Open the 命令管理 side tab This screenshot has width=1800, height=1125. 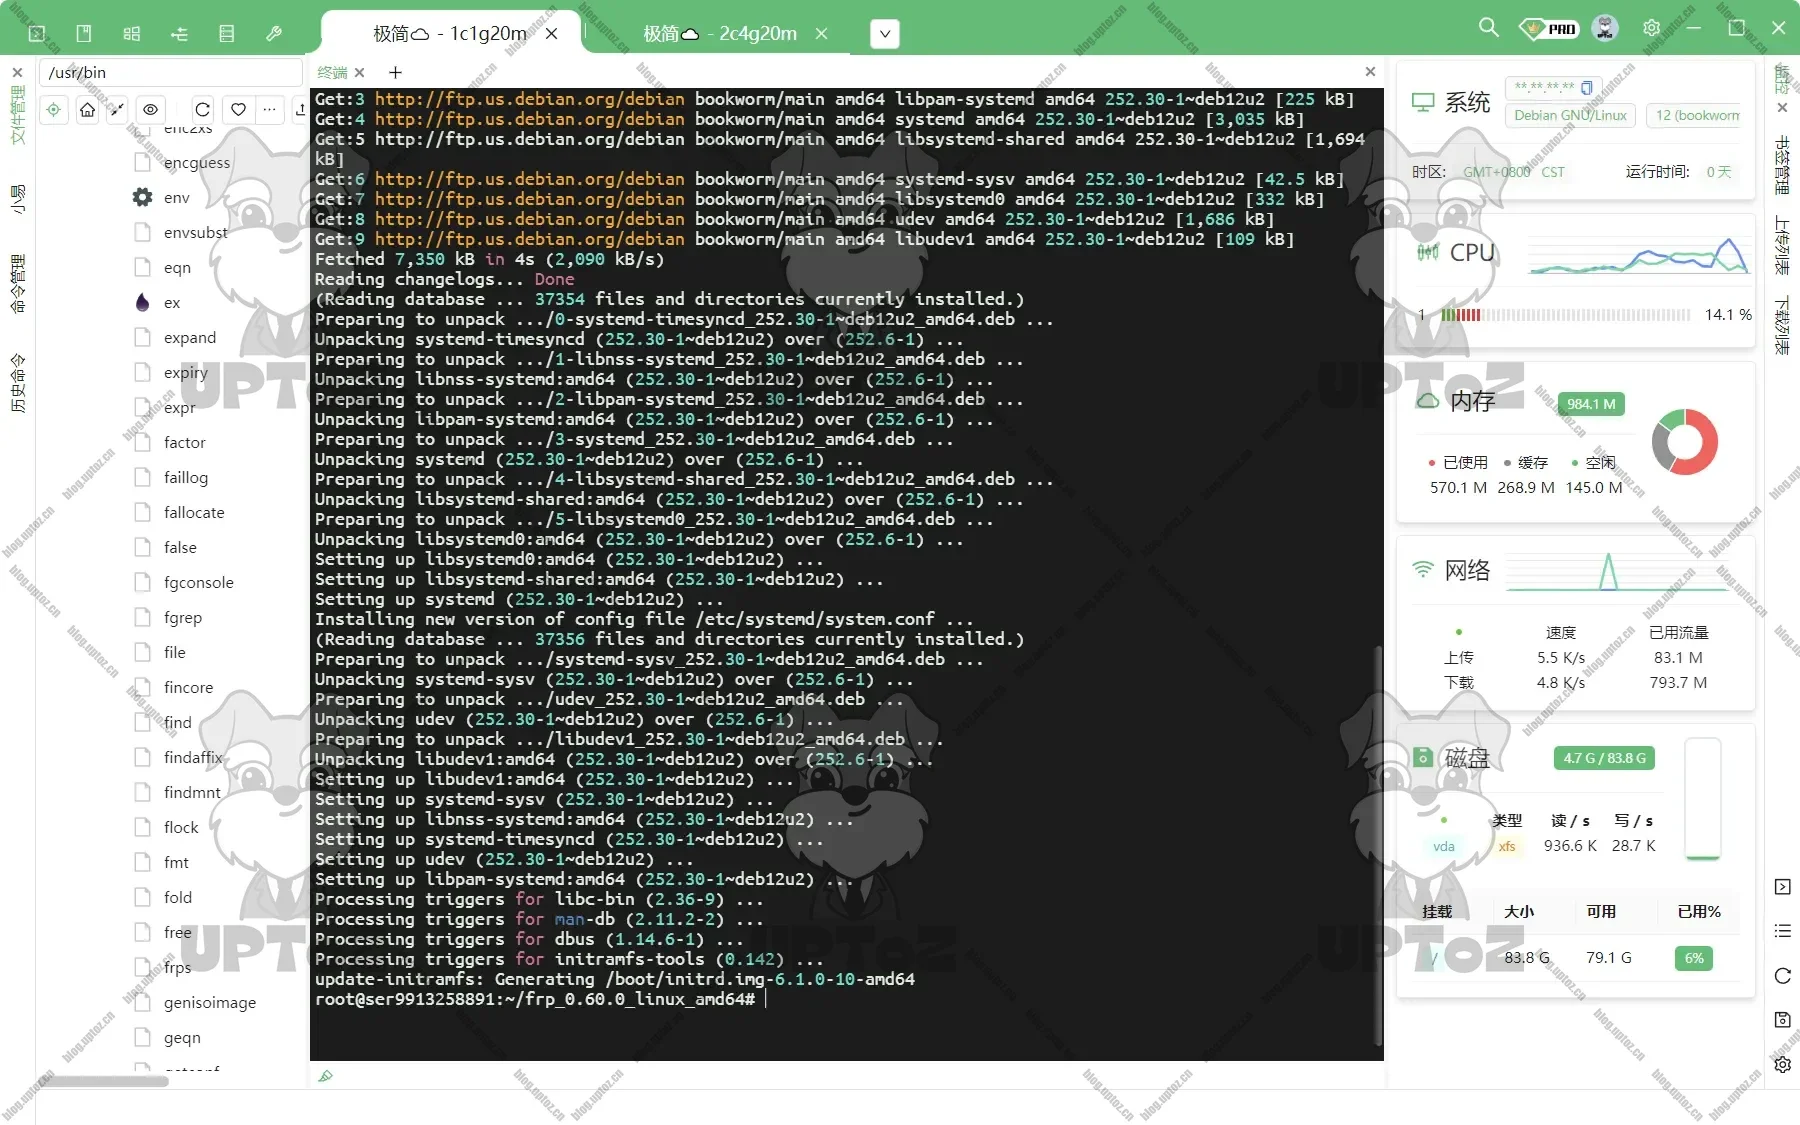click(17, 284)
